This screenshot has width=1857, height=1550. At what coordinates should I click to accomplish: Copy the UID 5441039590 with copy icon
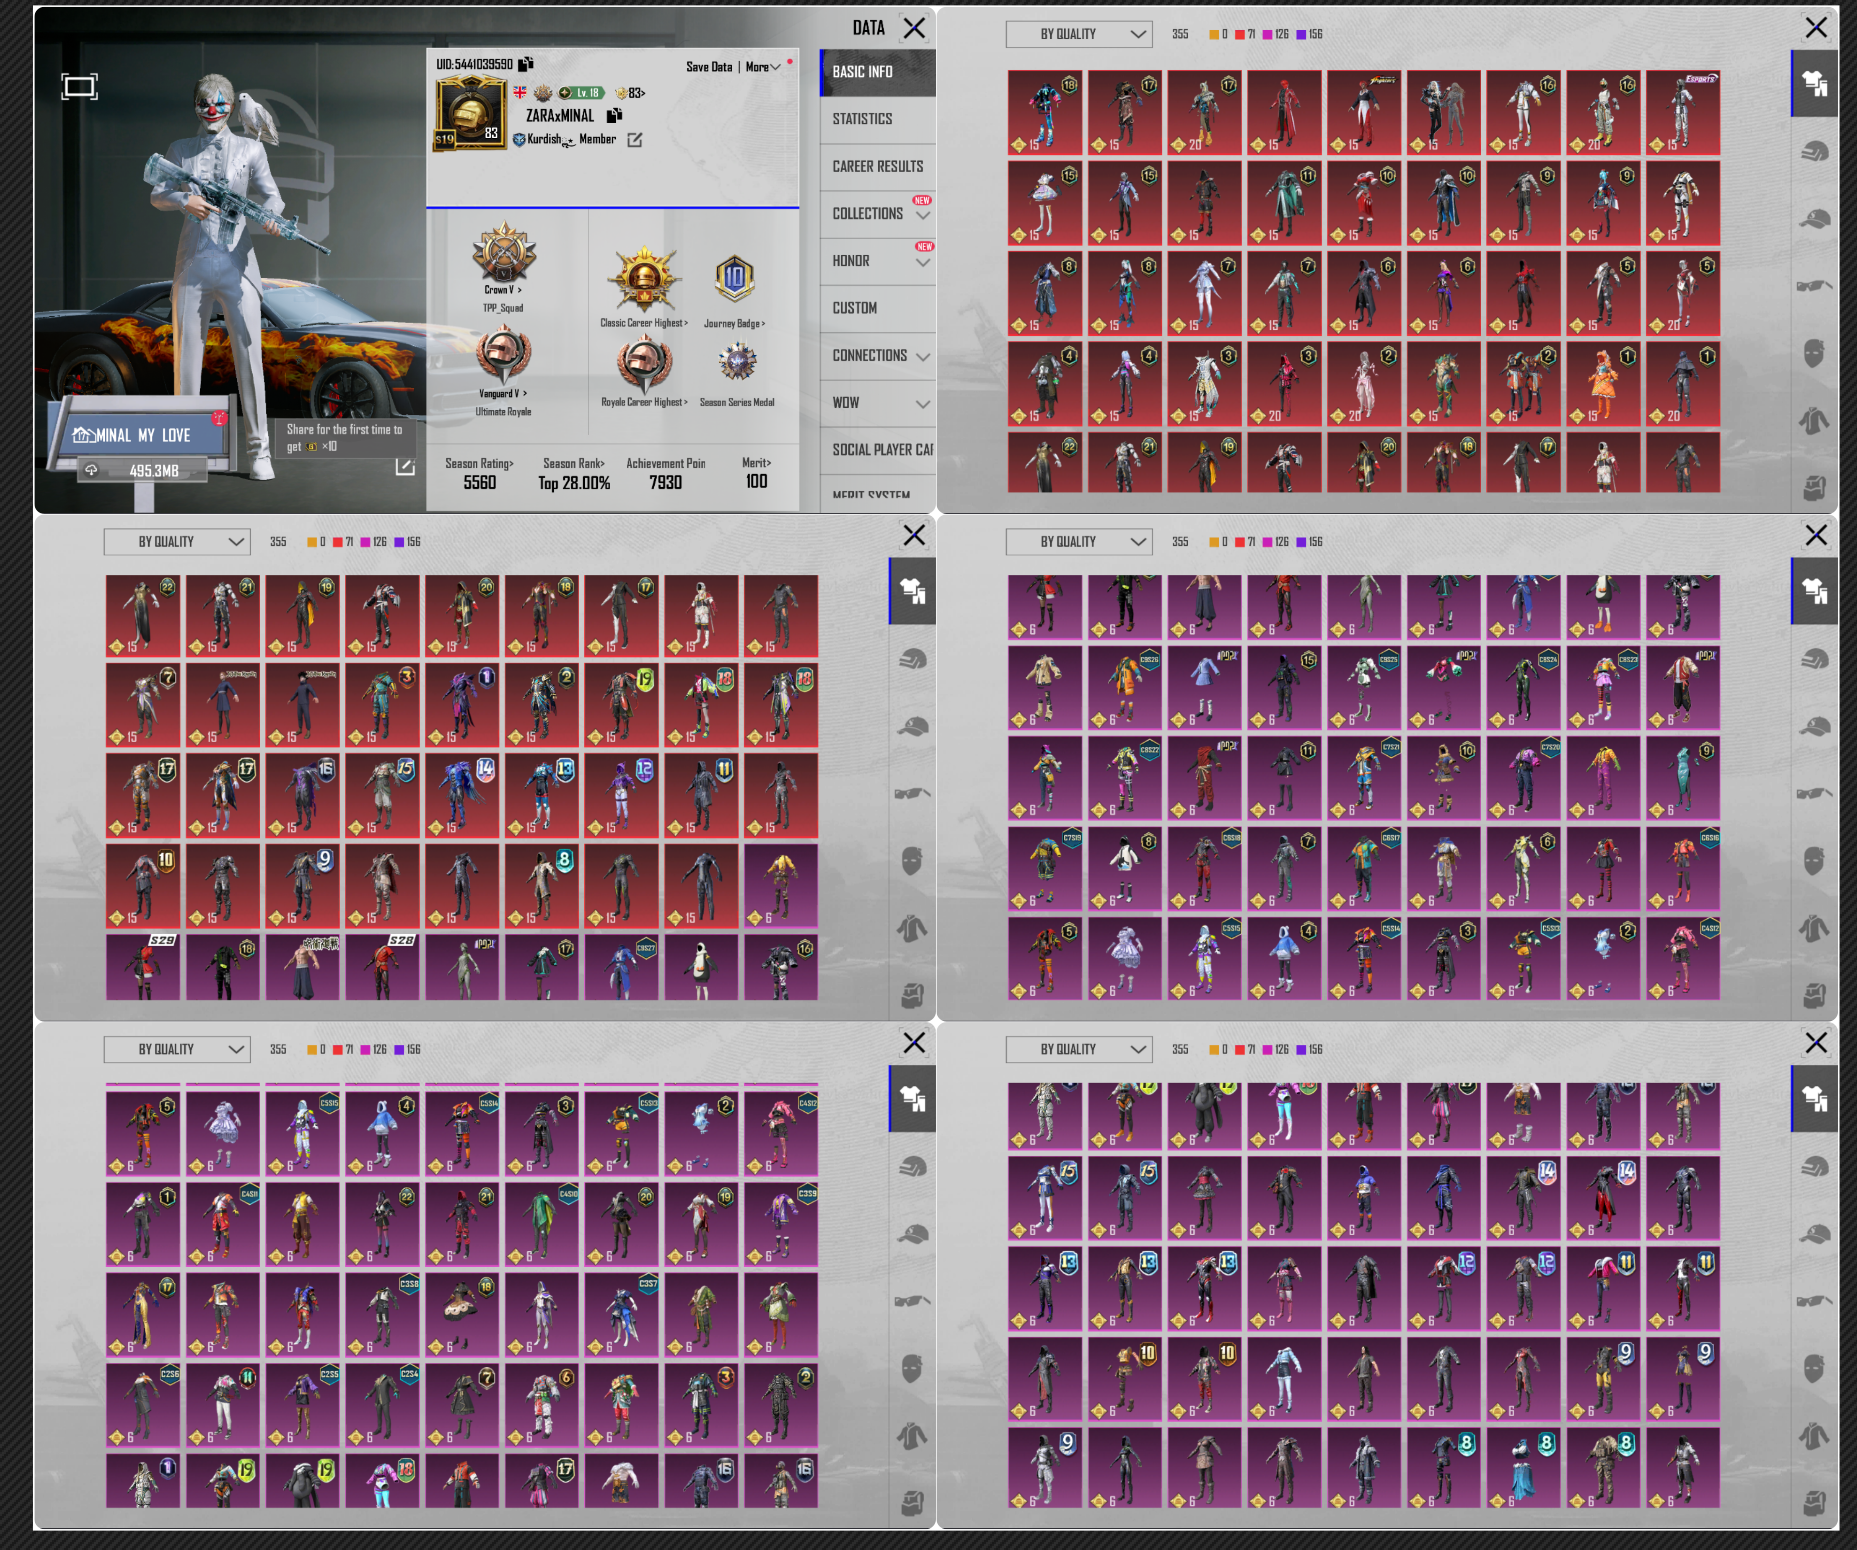pyautogui.click(x=526, y=64)
